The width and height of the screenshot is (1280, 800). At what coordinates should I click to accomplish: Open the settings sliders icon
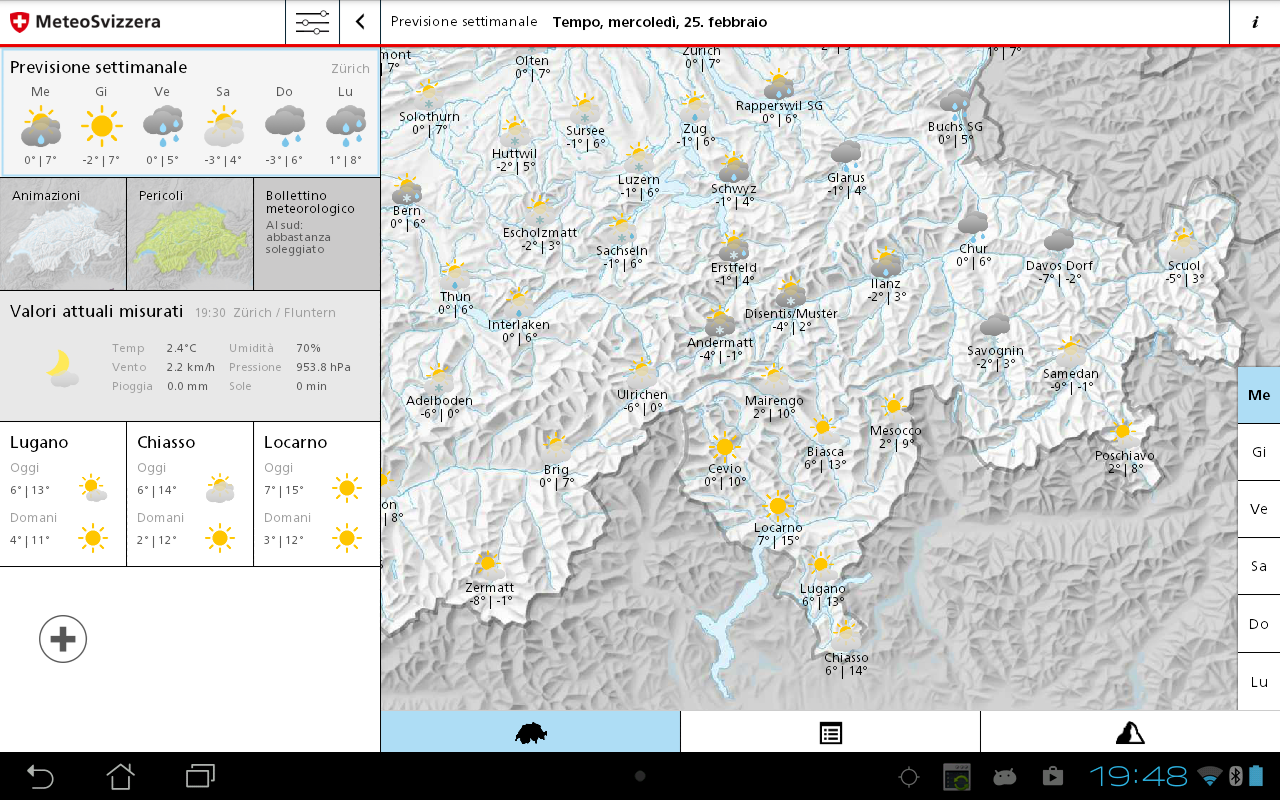(312, 22)
